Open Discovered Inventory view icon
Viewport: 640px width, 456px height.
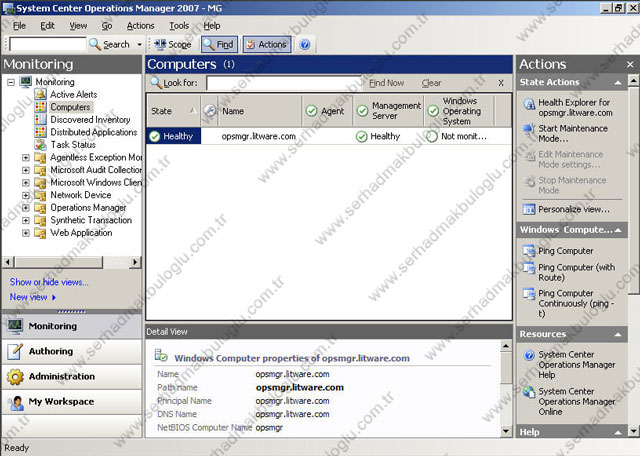[40, 120]
